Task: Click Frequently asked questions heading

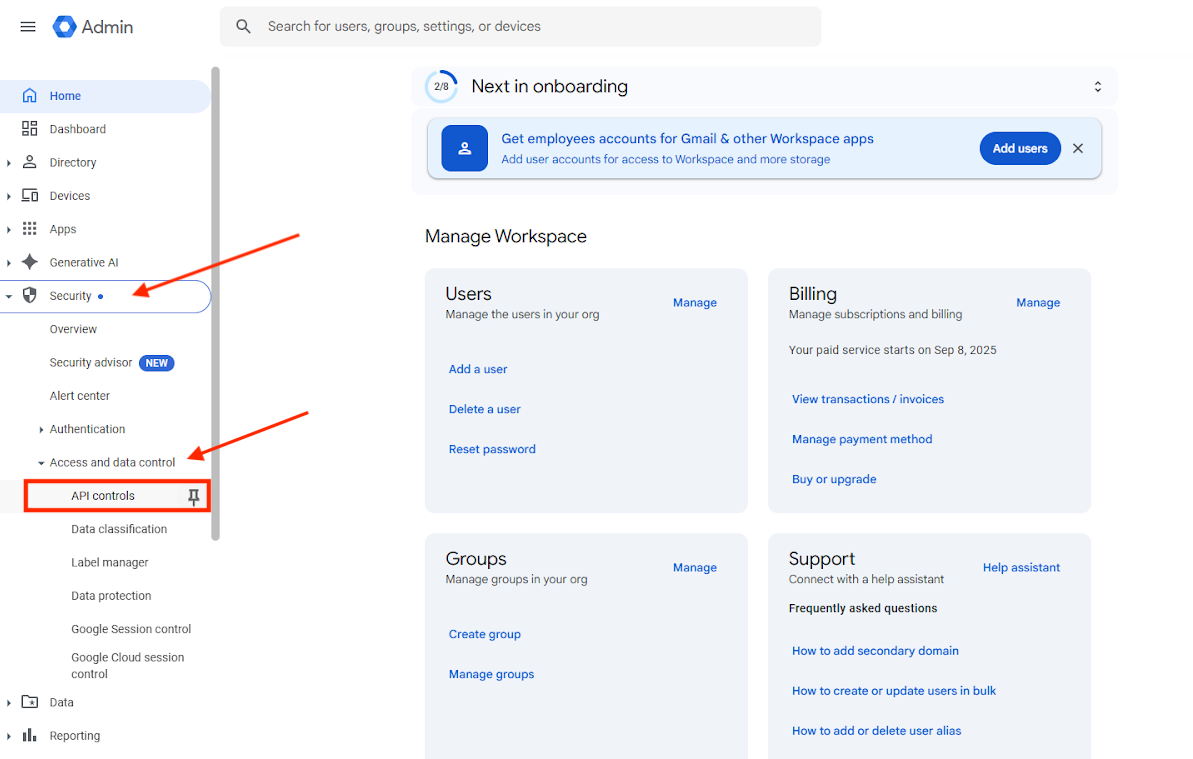Action: 863,608
